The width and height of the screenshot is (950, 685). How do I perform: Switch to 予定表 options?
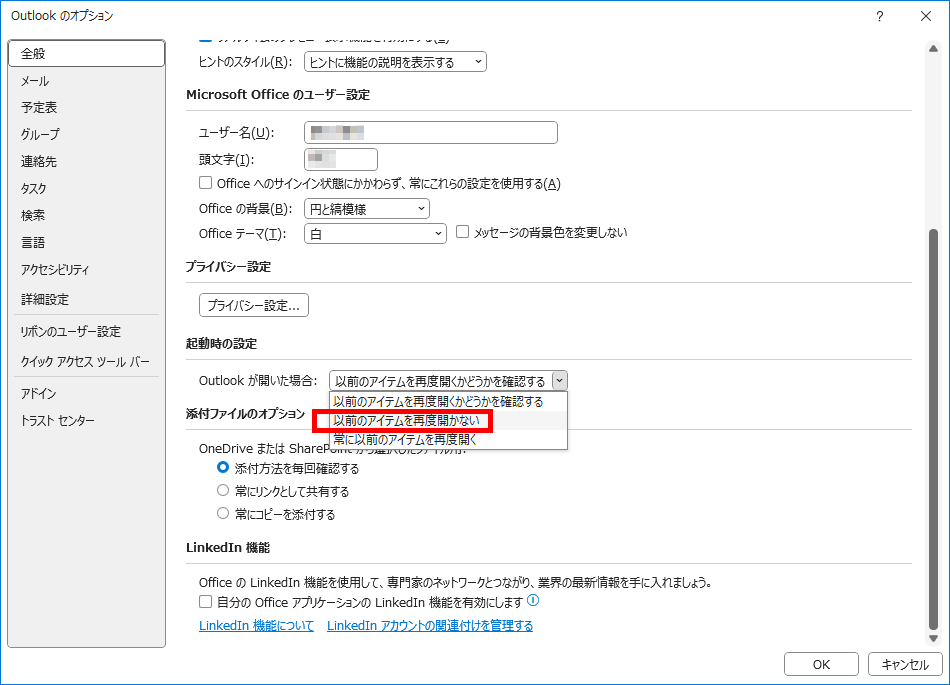[87, 108]
